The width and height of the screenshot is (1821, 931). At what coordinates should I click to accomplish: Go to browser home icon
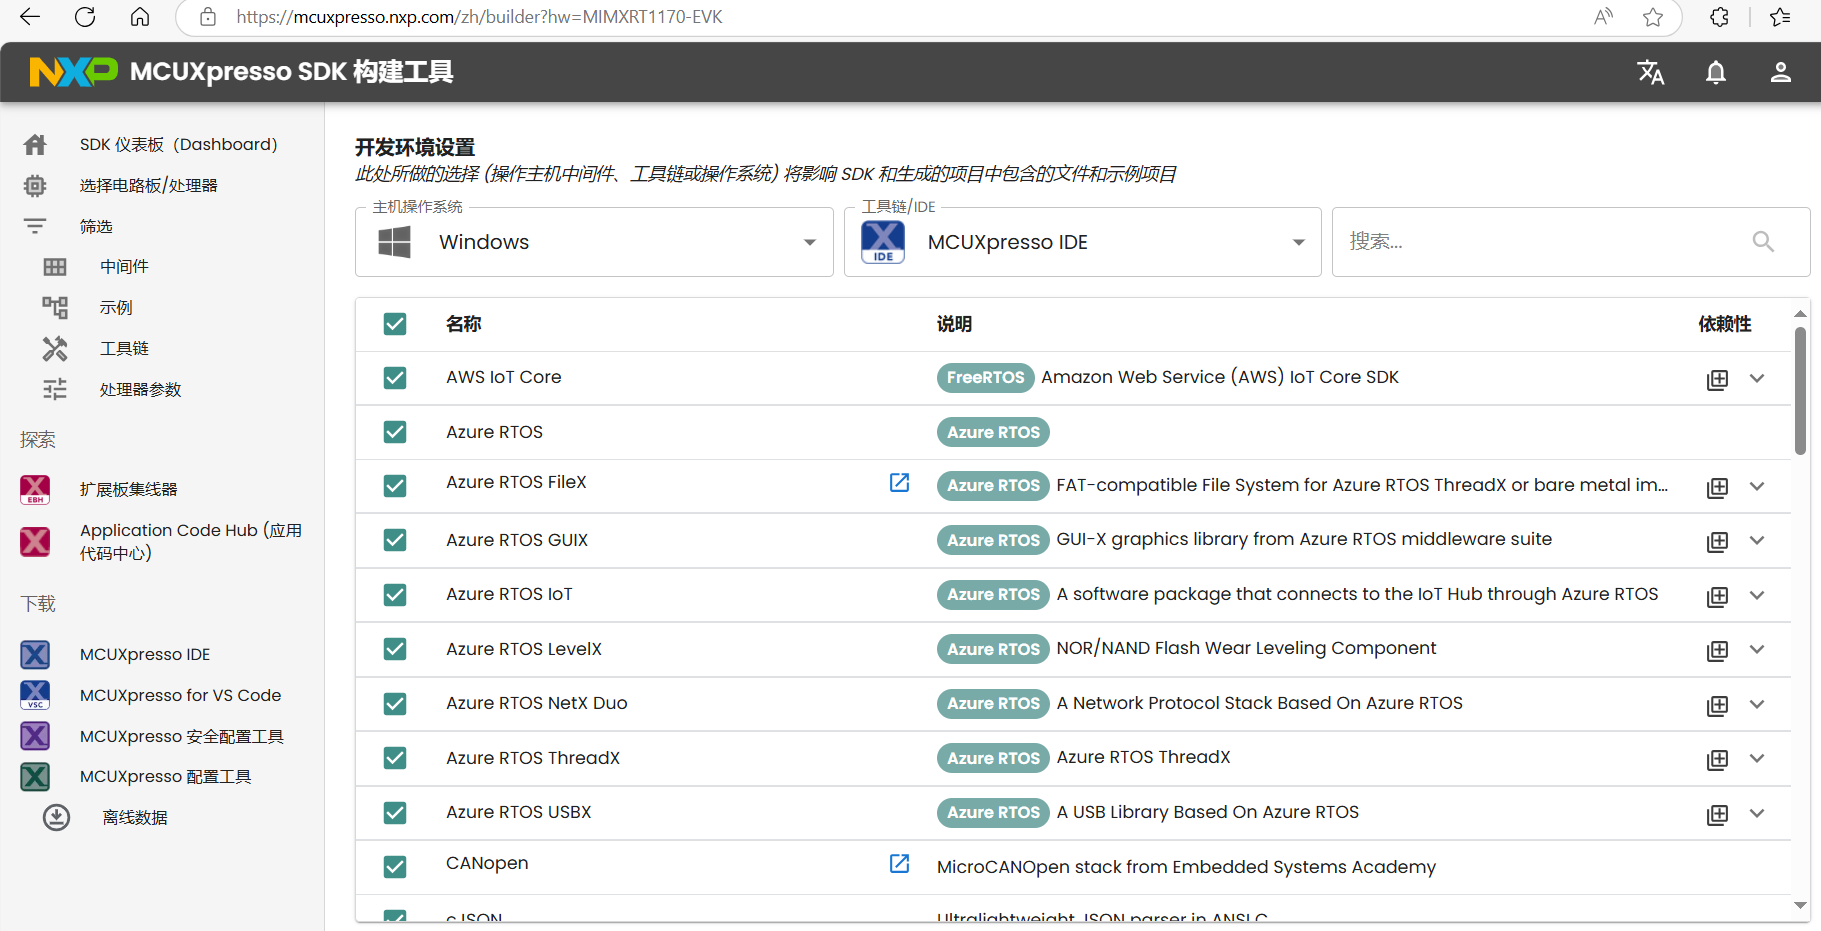tap(140, 17)
